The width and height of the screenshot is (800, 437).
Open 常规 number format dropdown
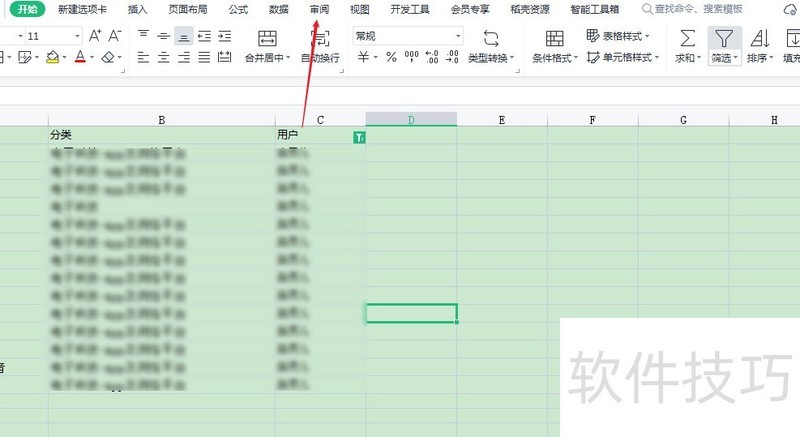pos(458,36)
